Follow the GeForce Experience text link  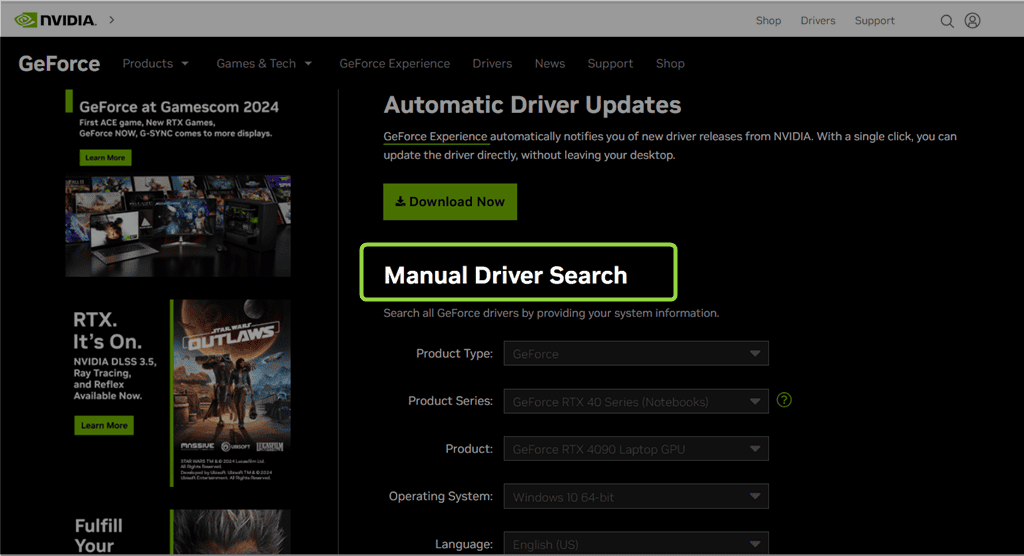click(435, 137)
